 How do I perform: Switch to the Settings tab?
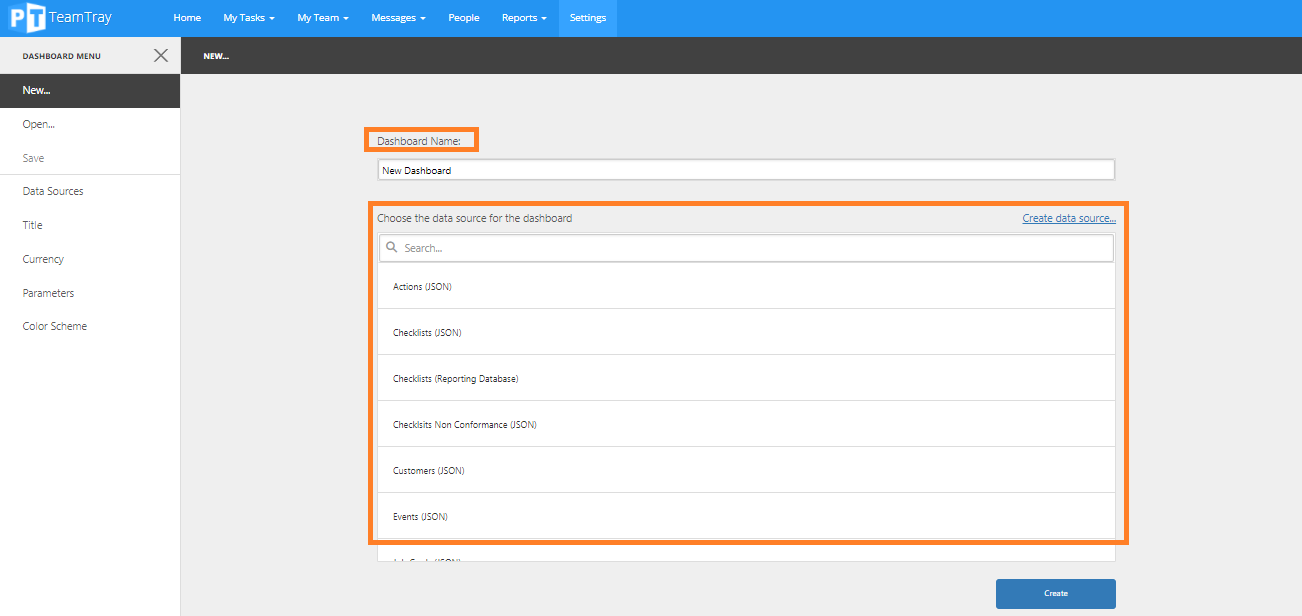pyautogui.click(x=587, y=17)
